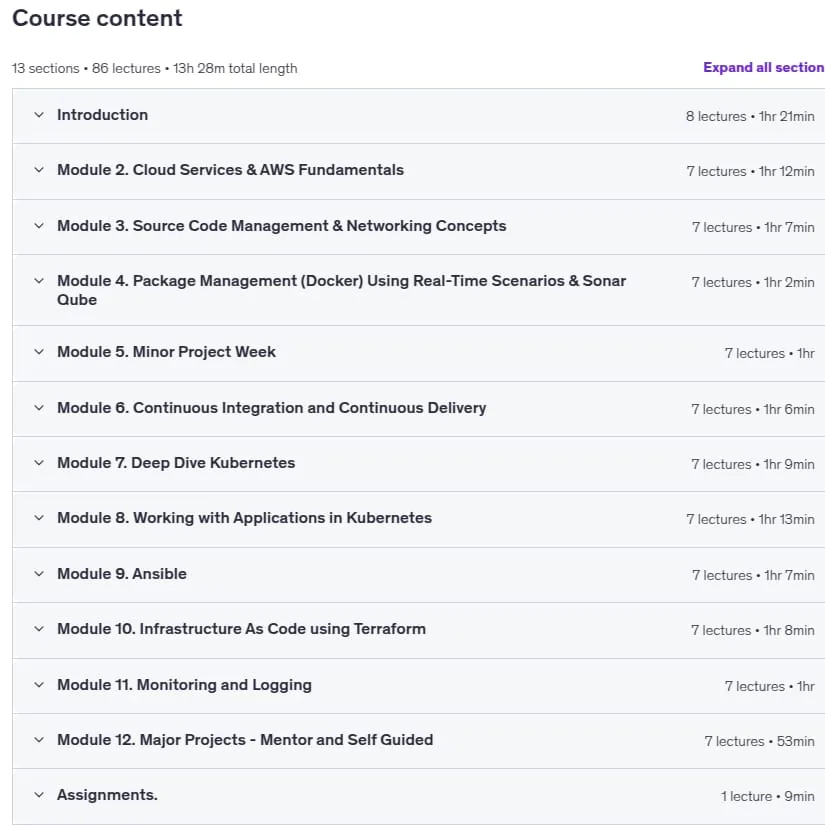The width and height of the screenshot is (825, 825).
Task: Expand Module 7 Deep Dive Kubernetes chevron
Action: click(x=39, y=463)
